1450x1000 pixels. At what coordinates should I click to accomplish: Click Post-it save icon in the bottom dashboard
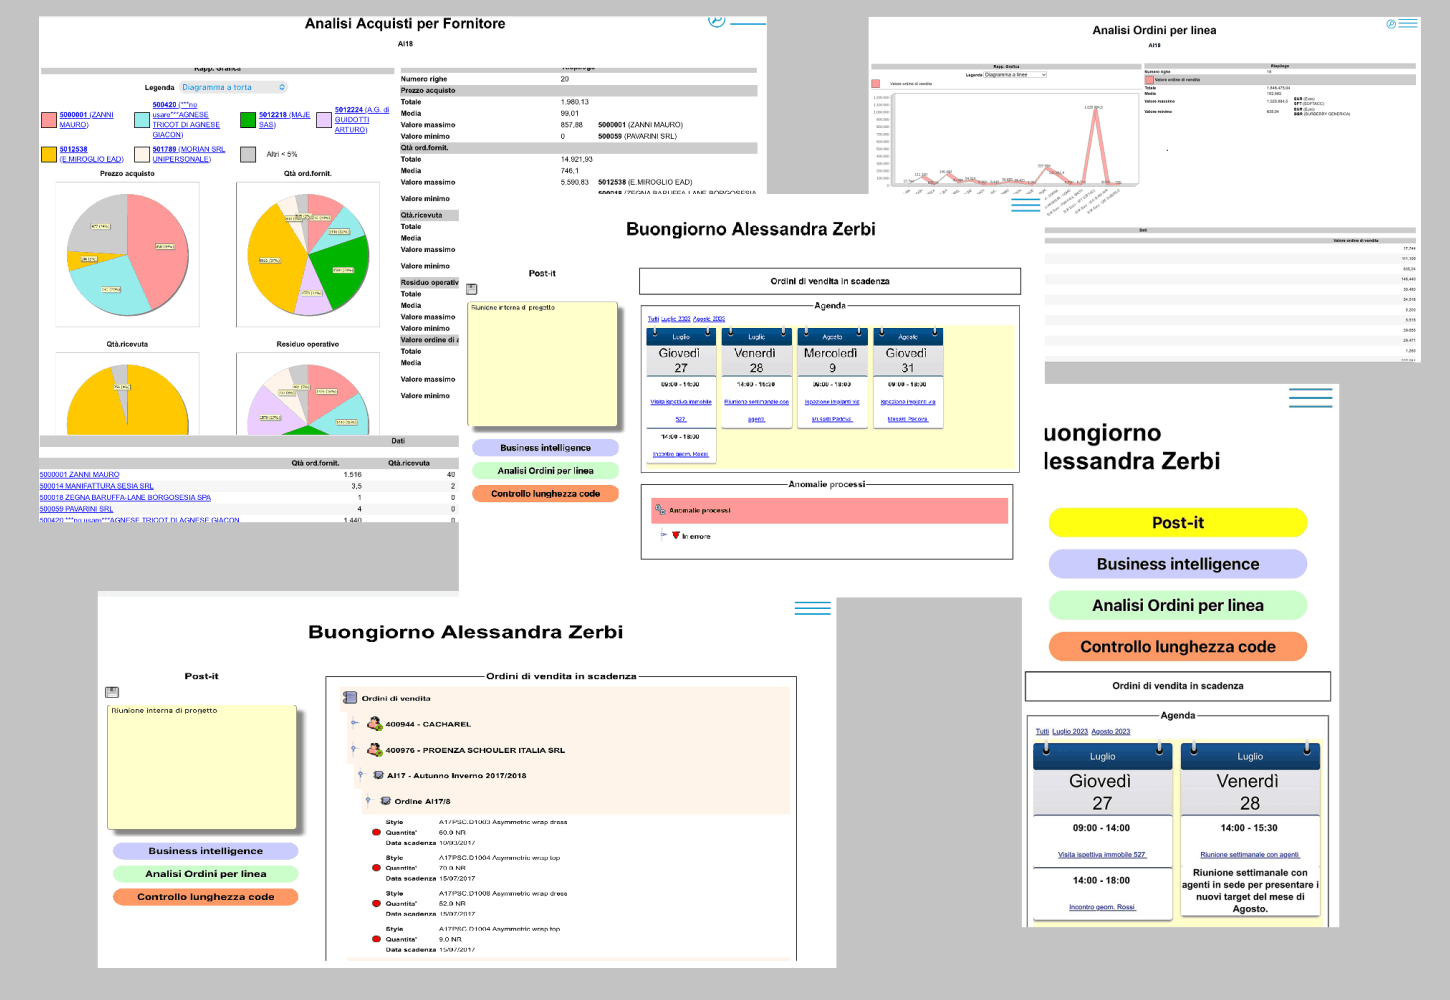pyautogui.click(x=112, y=692)
